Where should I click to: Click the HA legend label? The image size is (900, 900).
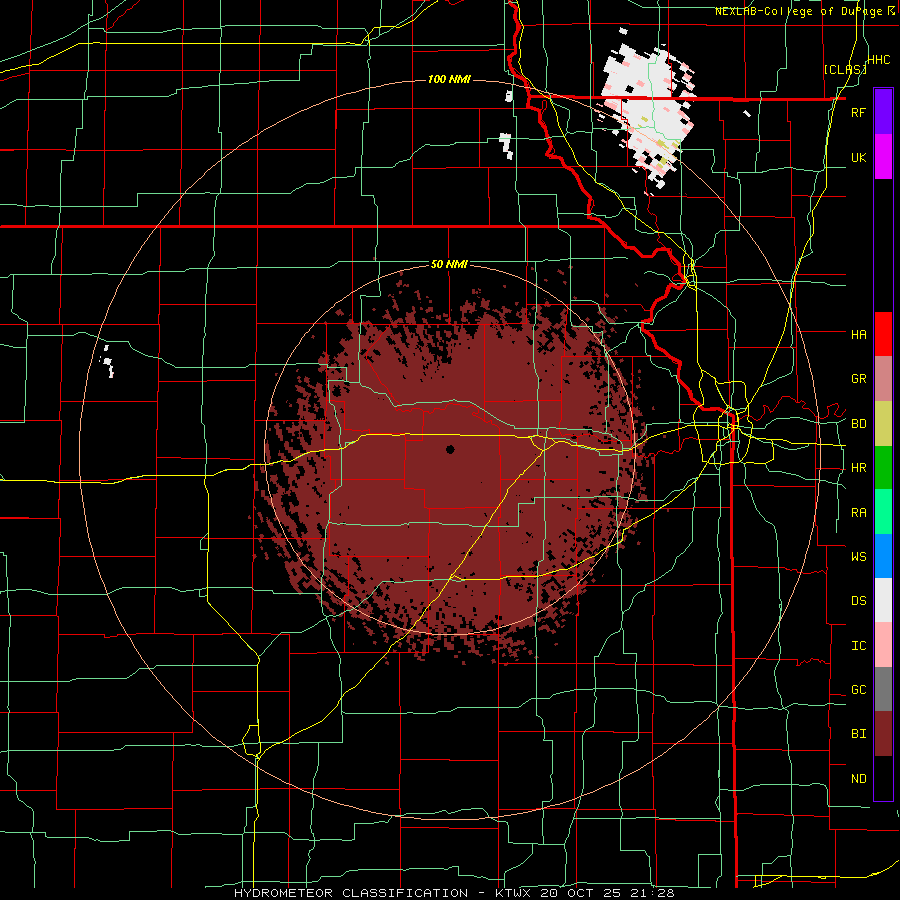[x=858, y=335]
